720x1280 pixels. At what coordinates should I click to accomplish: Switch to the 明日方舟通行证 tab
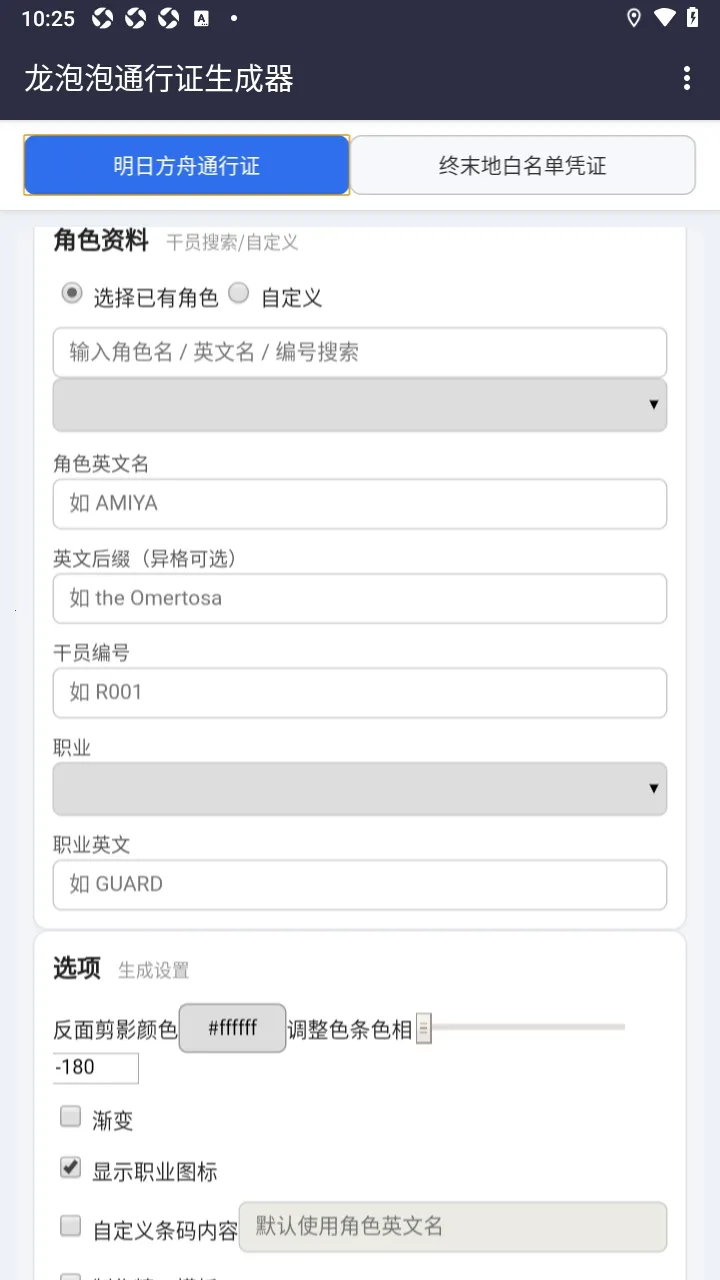tap(187, 165)
